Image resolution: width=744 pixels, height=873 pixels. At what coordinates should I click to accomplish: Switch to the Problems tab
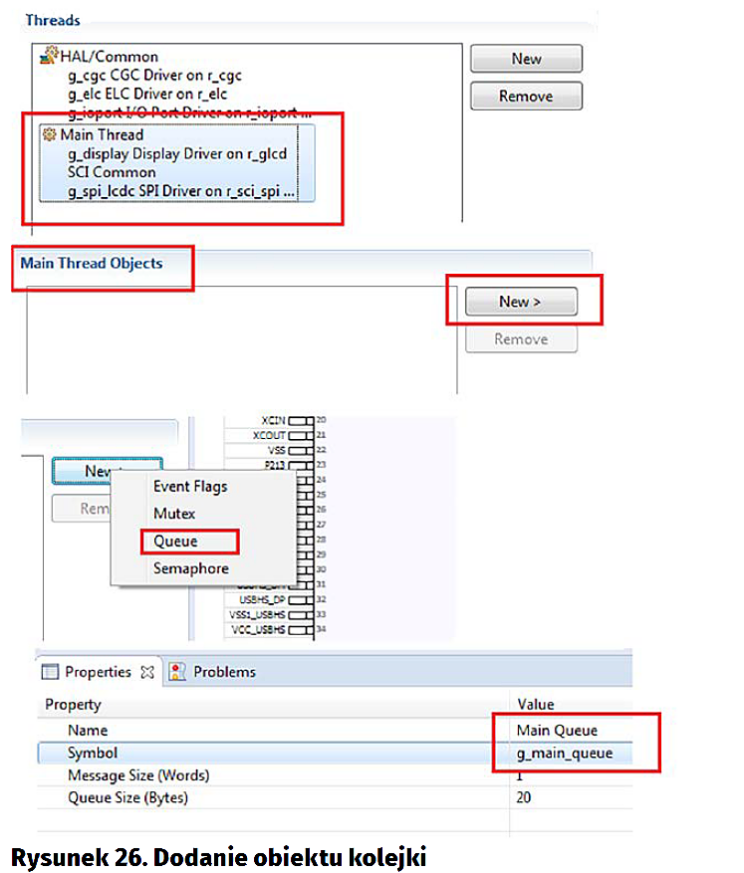tap(223, 672)
